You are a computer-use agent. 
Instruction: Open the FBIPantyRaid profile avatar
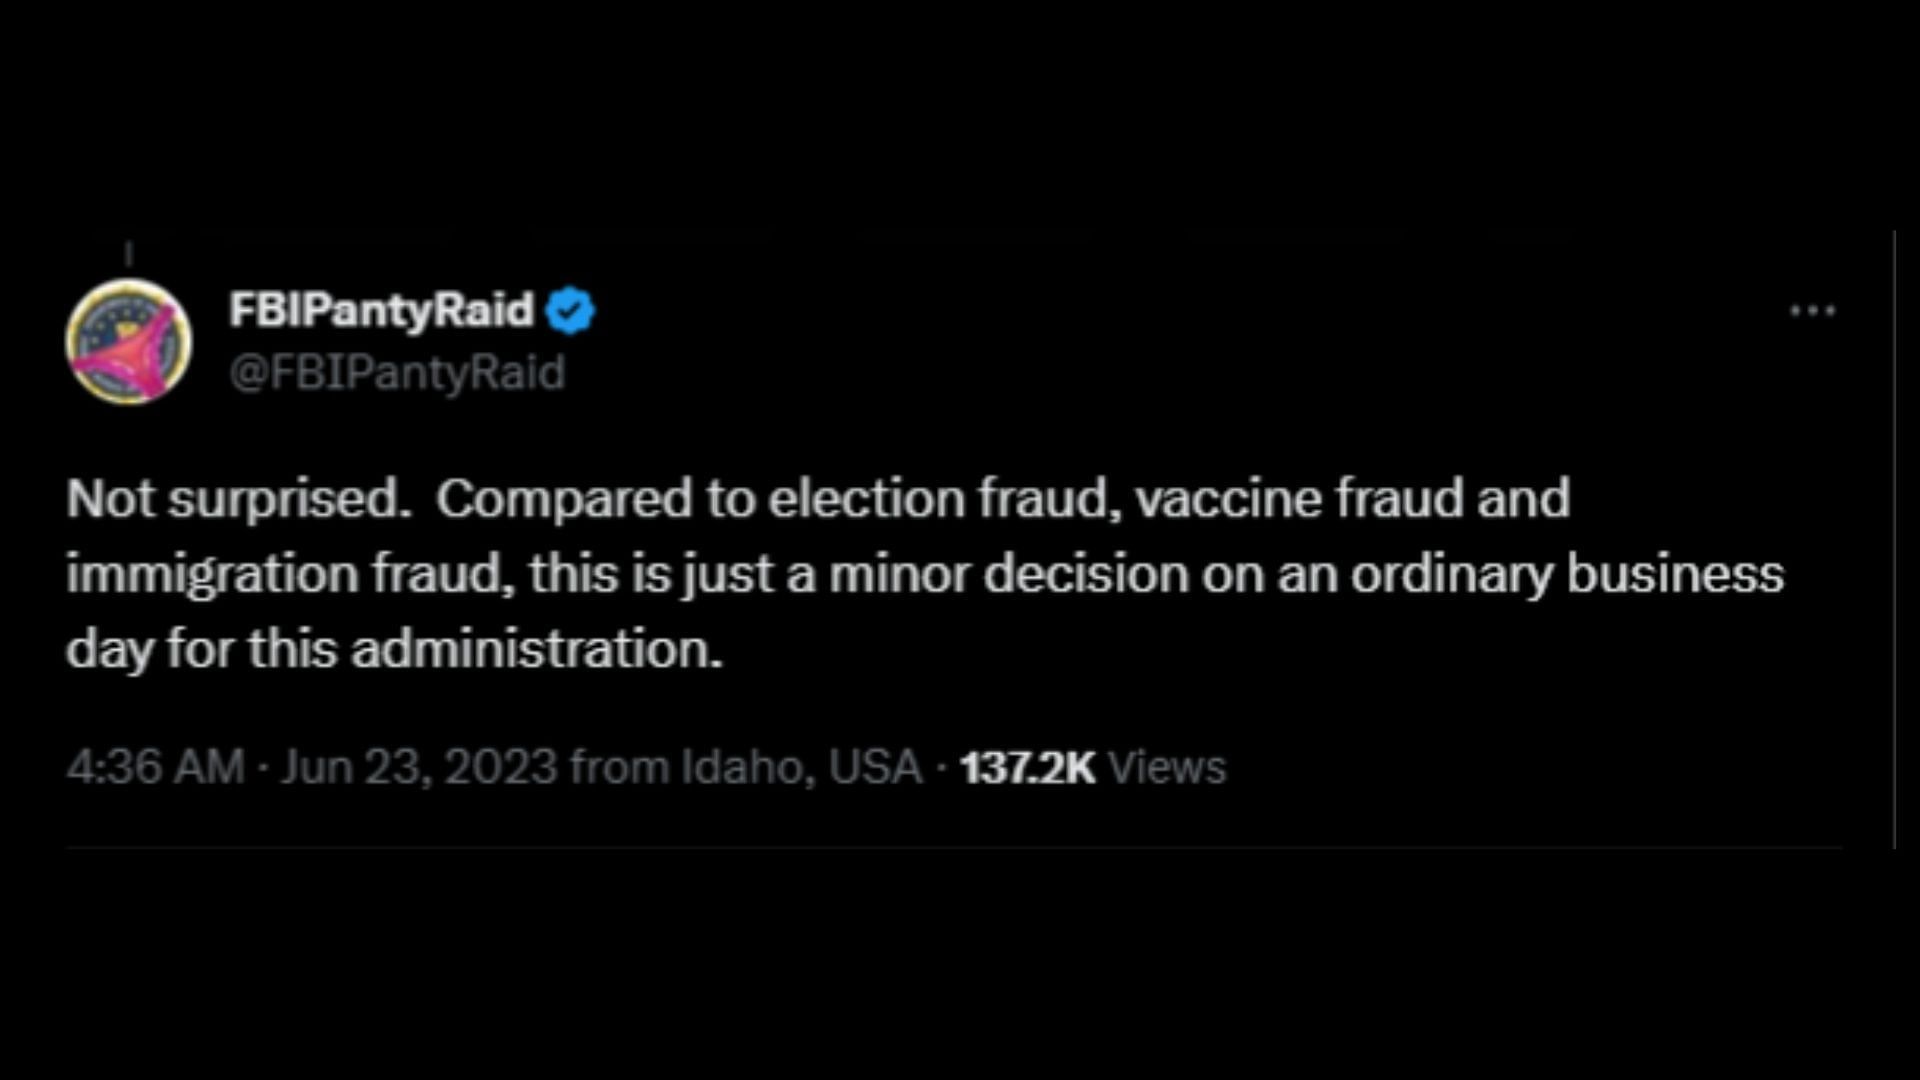(x=129, y=341)
